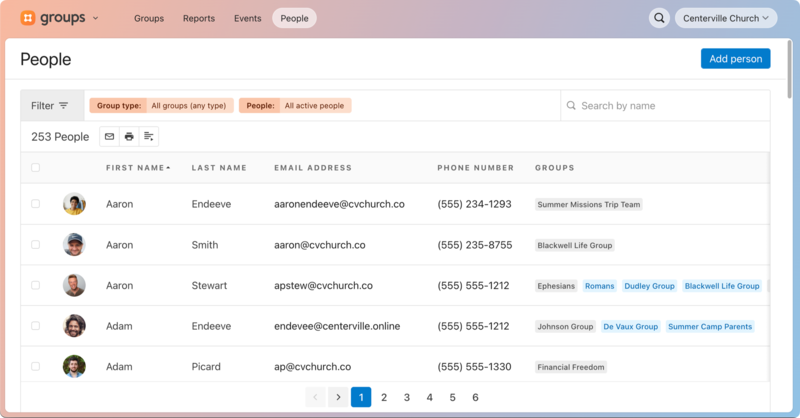
Task: Check the box for Aaron Smith's row
Action: (36, 245)
